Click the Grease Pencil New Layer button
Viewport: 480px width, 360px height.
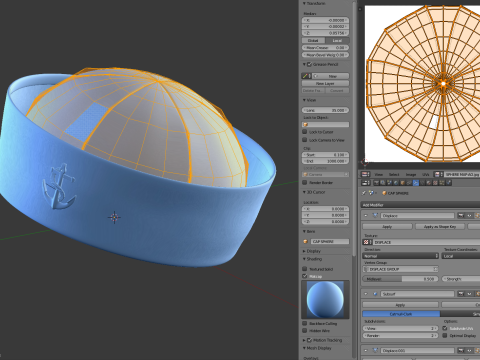(x=325, y=83)
